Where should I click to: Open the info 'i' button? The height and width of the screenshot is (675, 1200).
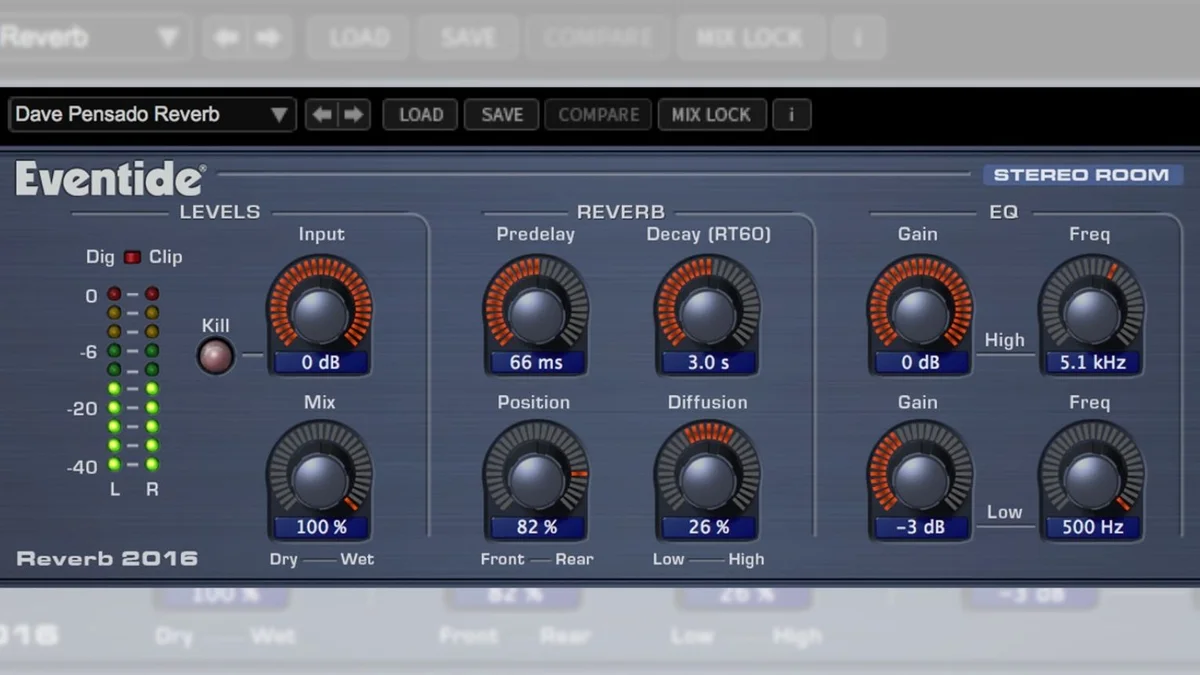pyautogui.click(x=791, y=115)
